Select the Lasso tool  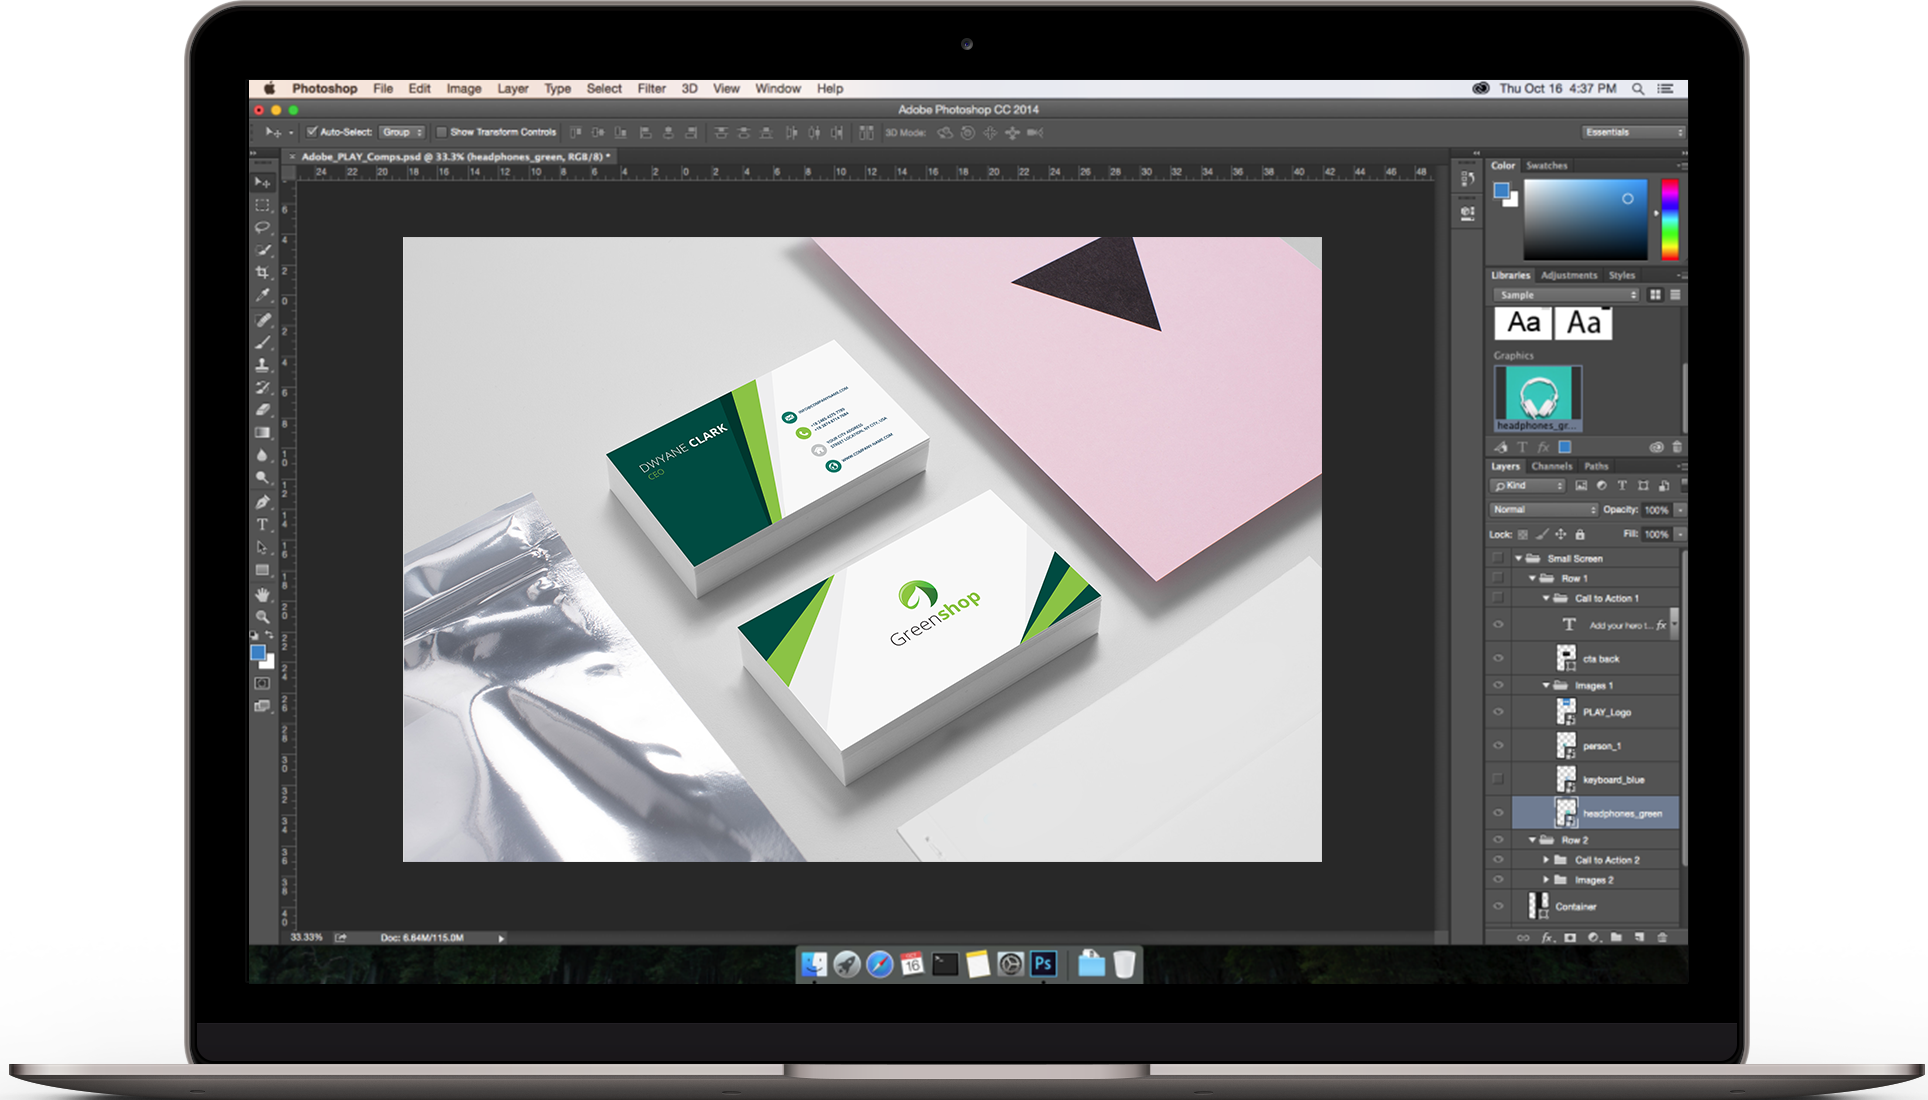click(262, 228)
